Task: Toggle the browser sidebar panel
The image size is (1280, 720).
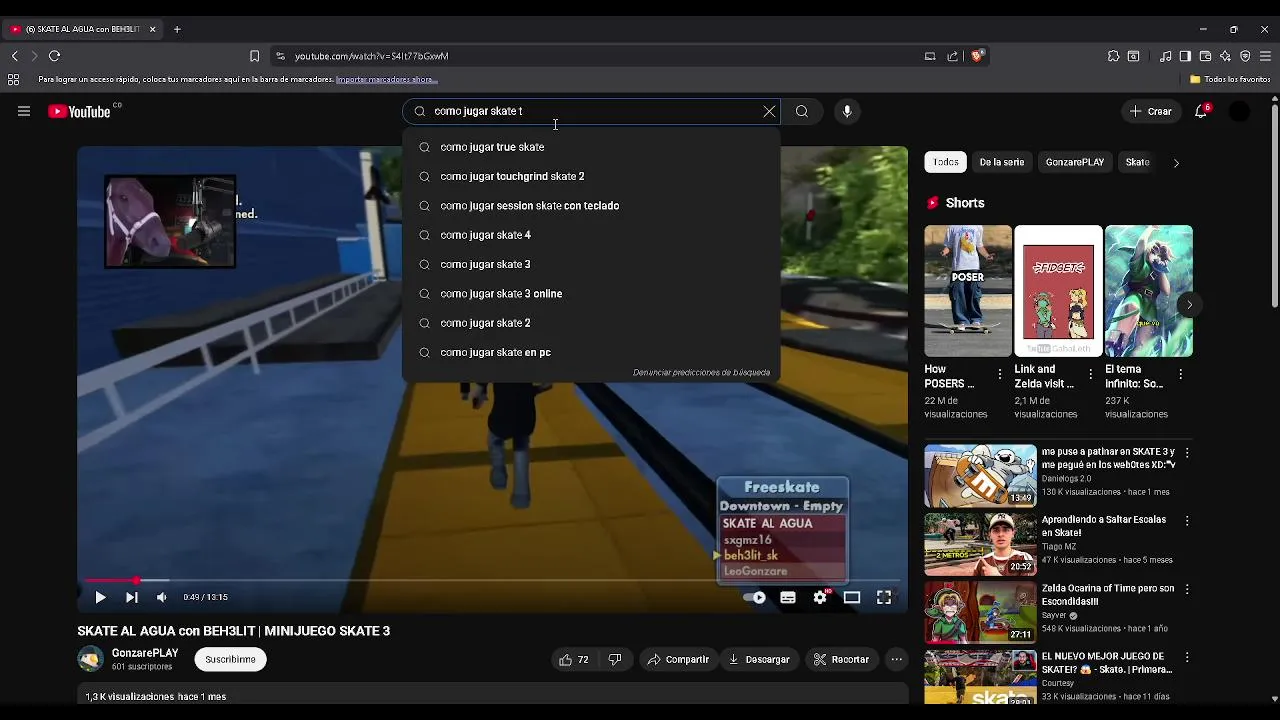Action: (x=1185, y=56)
